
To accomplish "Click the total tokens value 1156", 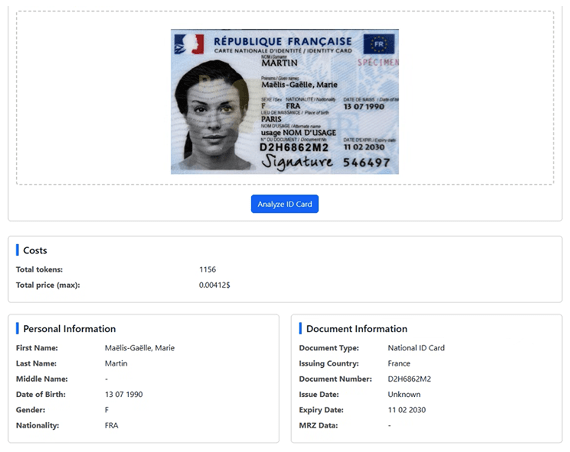I will [208, 269].
